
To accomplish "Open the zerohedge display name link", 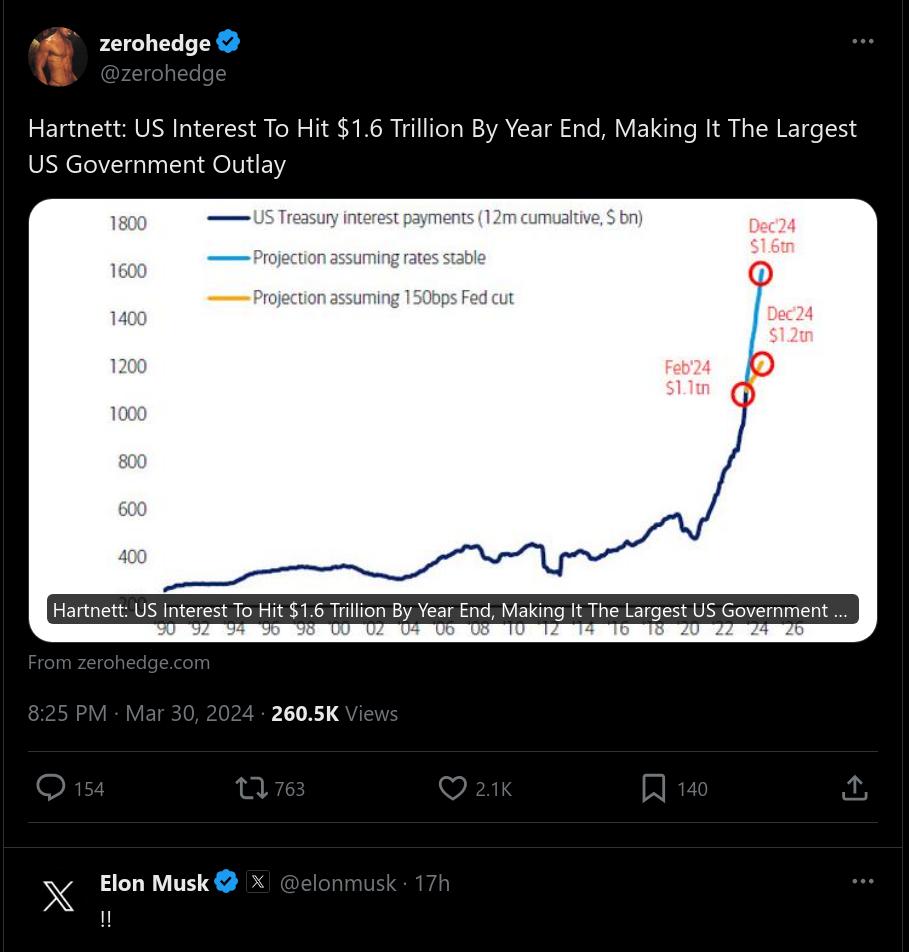I will pyautogui.click(x=155, y=43).
